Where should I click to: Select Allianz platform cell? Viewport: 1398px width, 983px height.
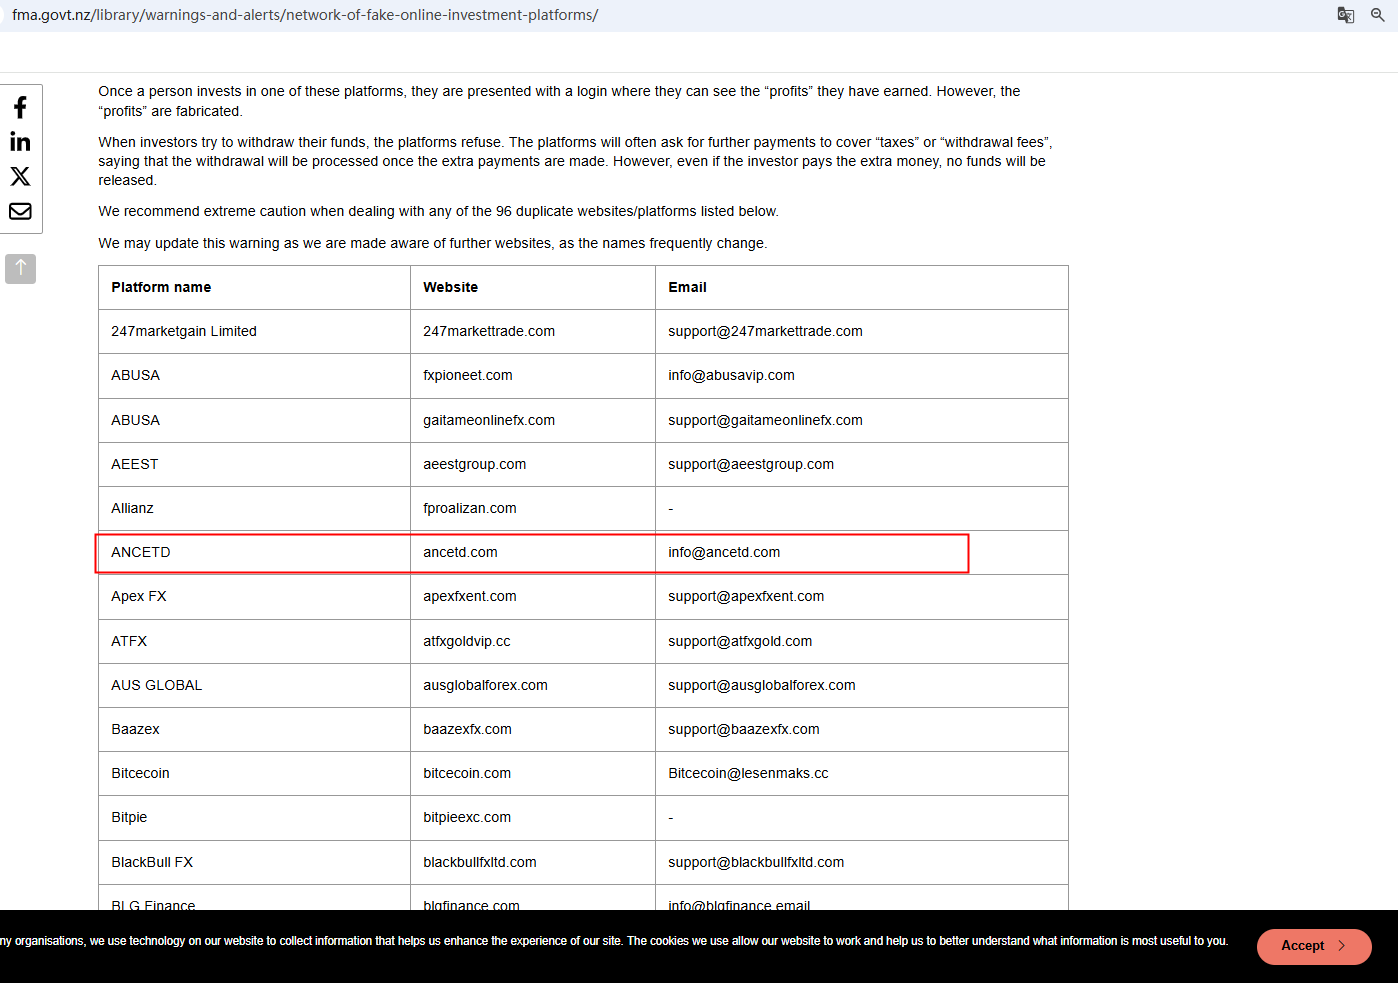(254, 508)
